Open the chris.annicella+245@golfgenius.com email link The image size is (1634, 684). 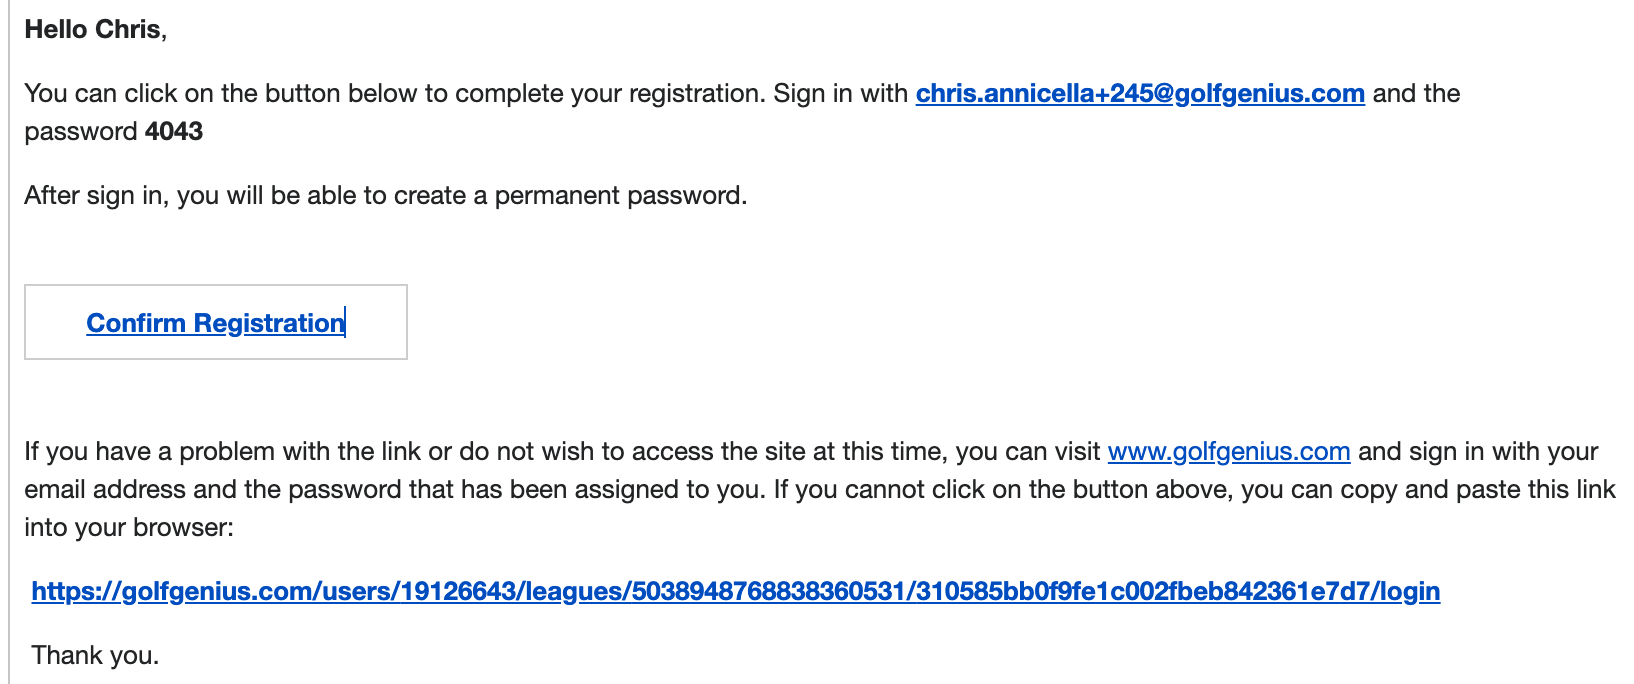click(1140, 93)
